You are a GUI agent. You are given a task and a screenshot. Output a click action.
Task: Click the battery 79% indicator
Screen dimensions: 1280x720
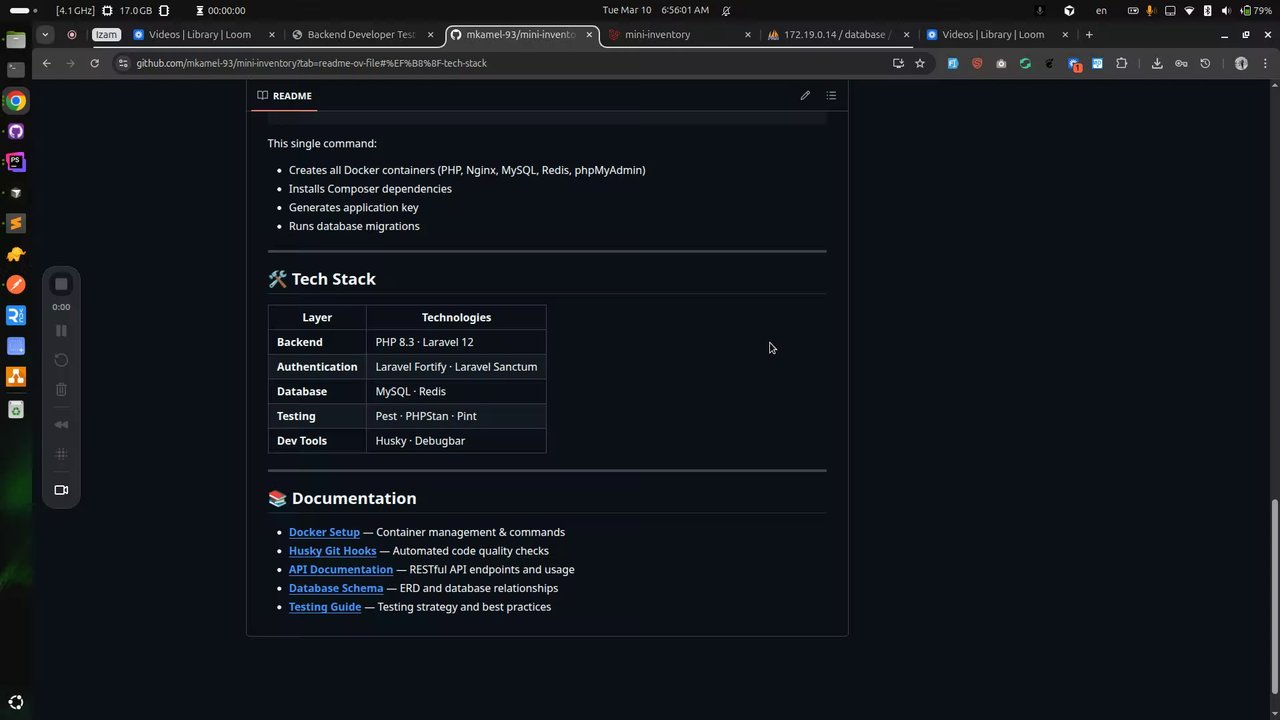[1254, 10]
